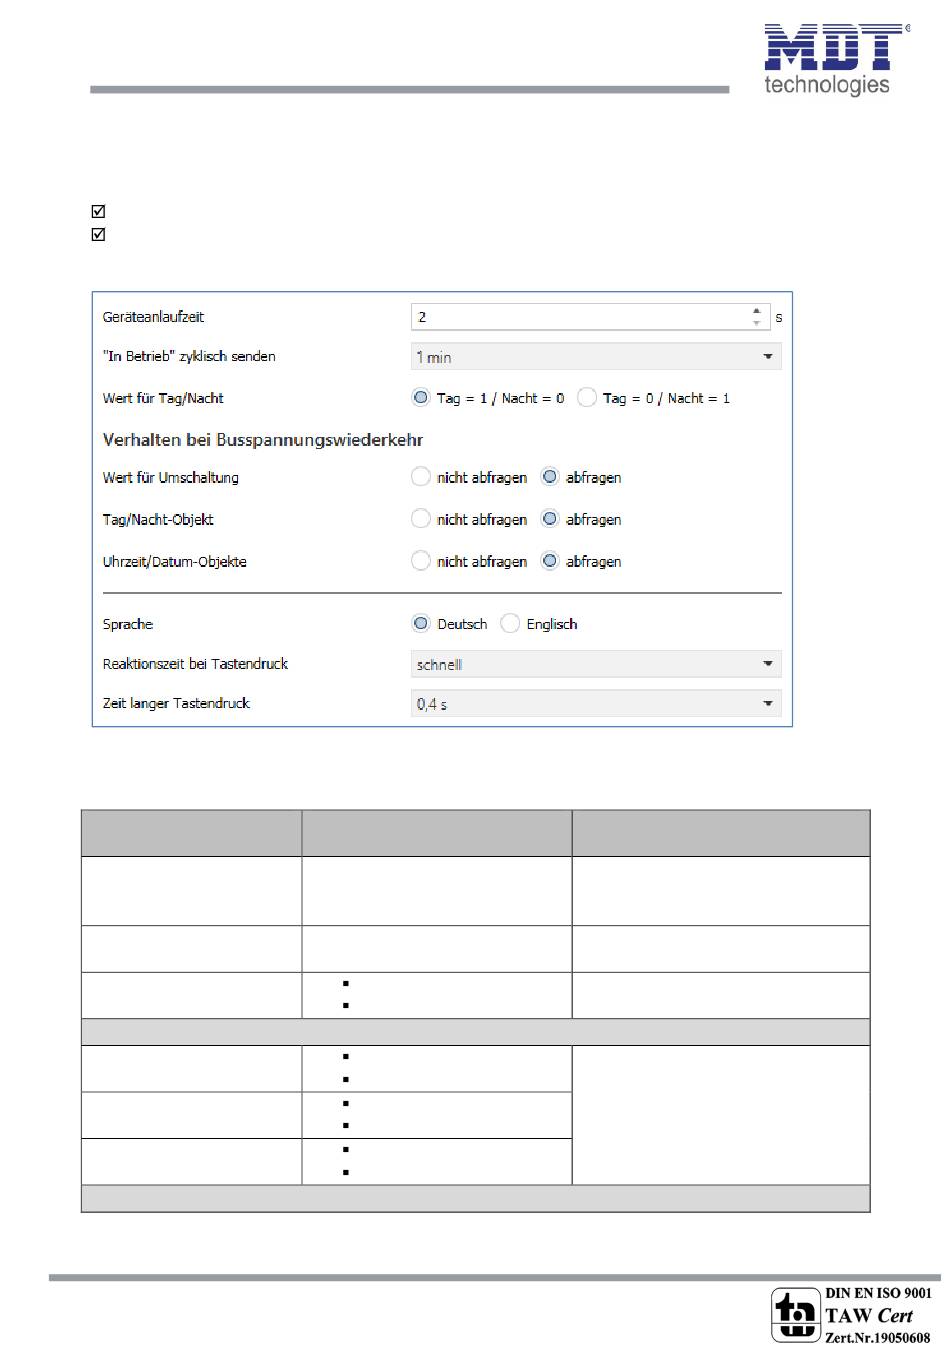Viewport: 950px width, 1370px height.
Task: Click the "Reaktionszeit bei Tastendruck" label
Action: [195, 664]
